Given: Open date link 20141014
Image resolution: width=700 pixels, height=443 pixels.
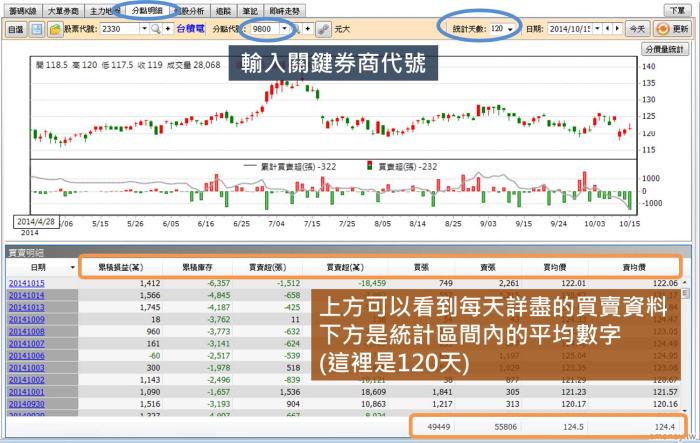Looking at the screenshot, I should 26,295.
